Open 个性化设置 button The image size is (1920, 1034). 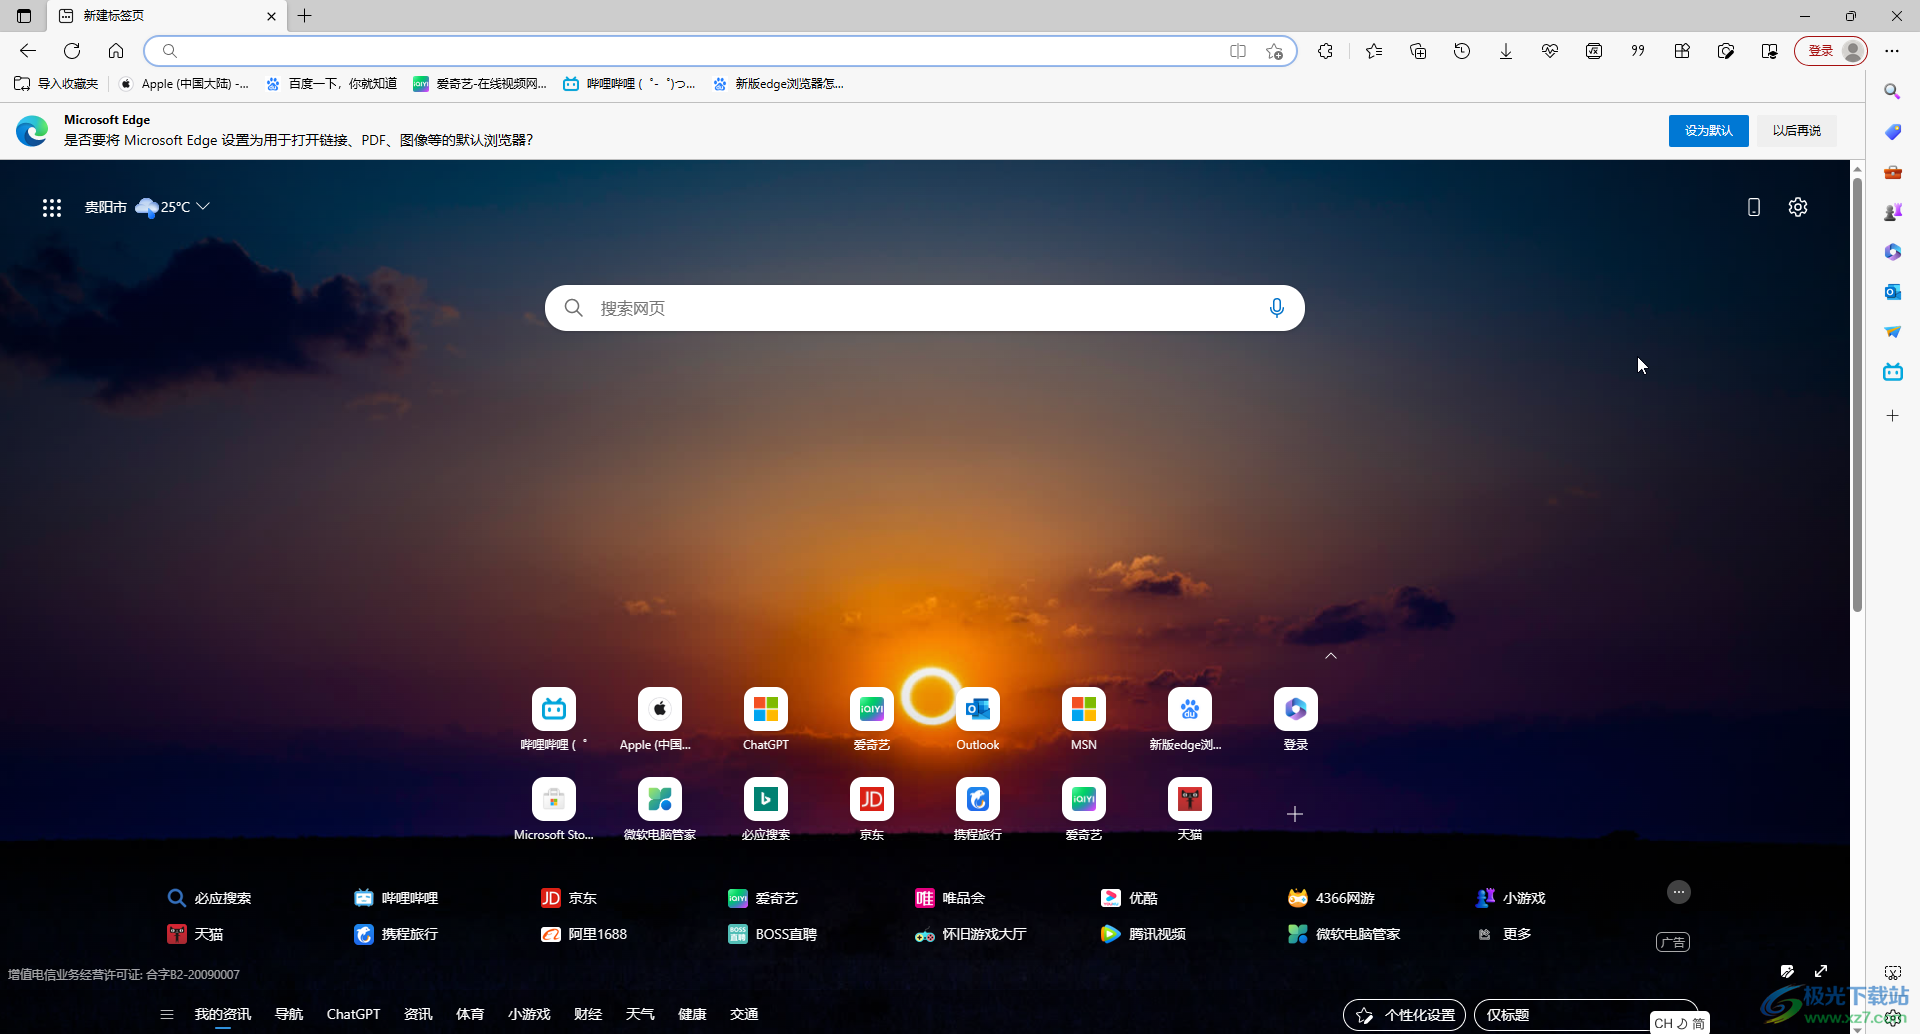[x=1404, y=1015]
